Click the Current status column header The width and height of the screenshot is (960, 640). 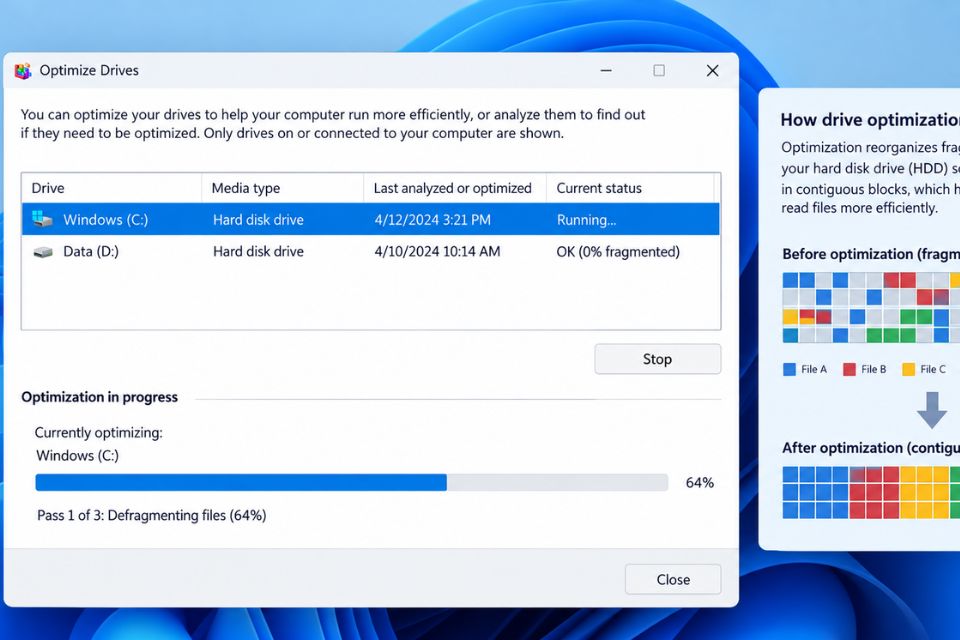[x=630, y=188]
